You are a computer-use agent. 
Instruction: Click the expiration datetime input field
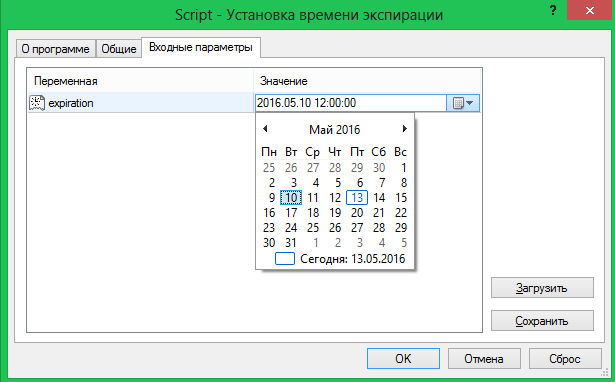pyautogui.click(x=351, y=103)
